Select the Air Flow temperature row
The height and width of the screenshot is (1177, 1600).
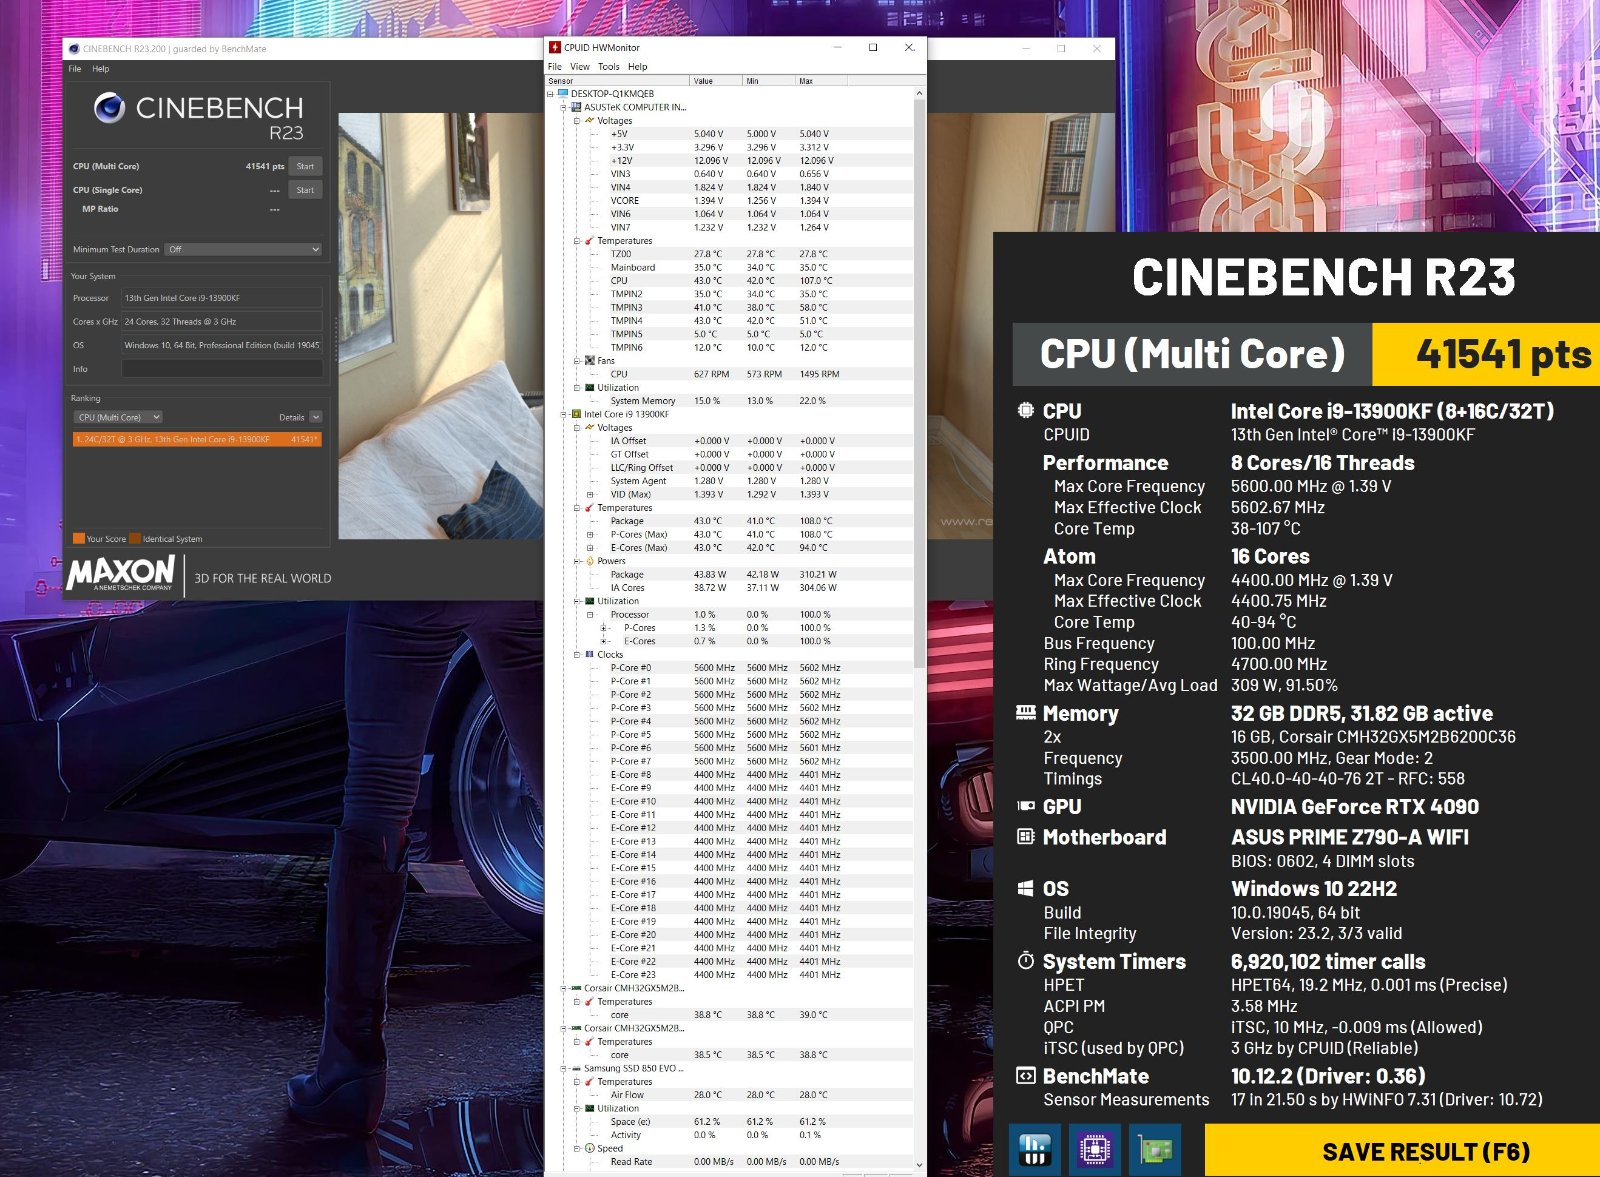coord(729,1095)
